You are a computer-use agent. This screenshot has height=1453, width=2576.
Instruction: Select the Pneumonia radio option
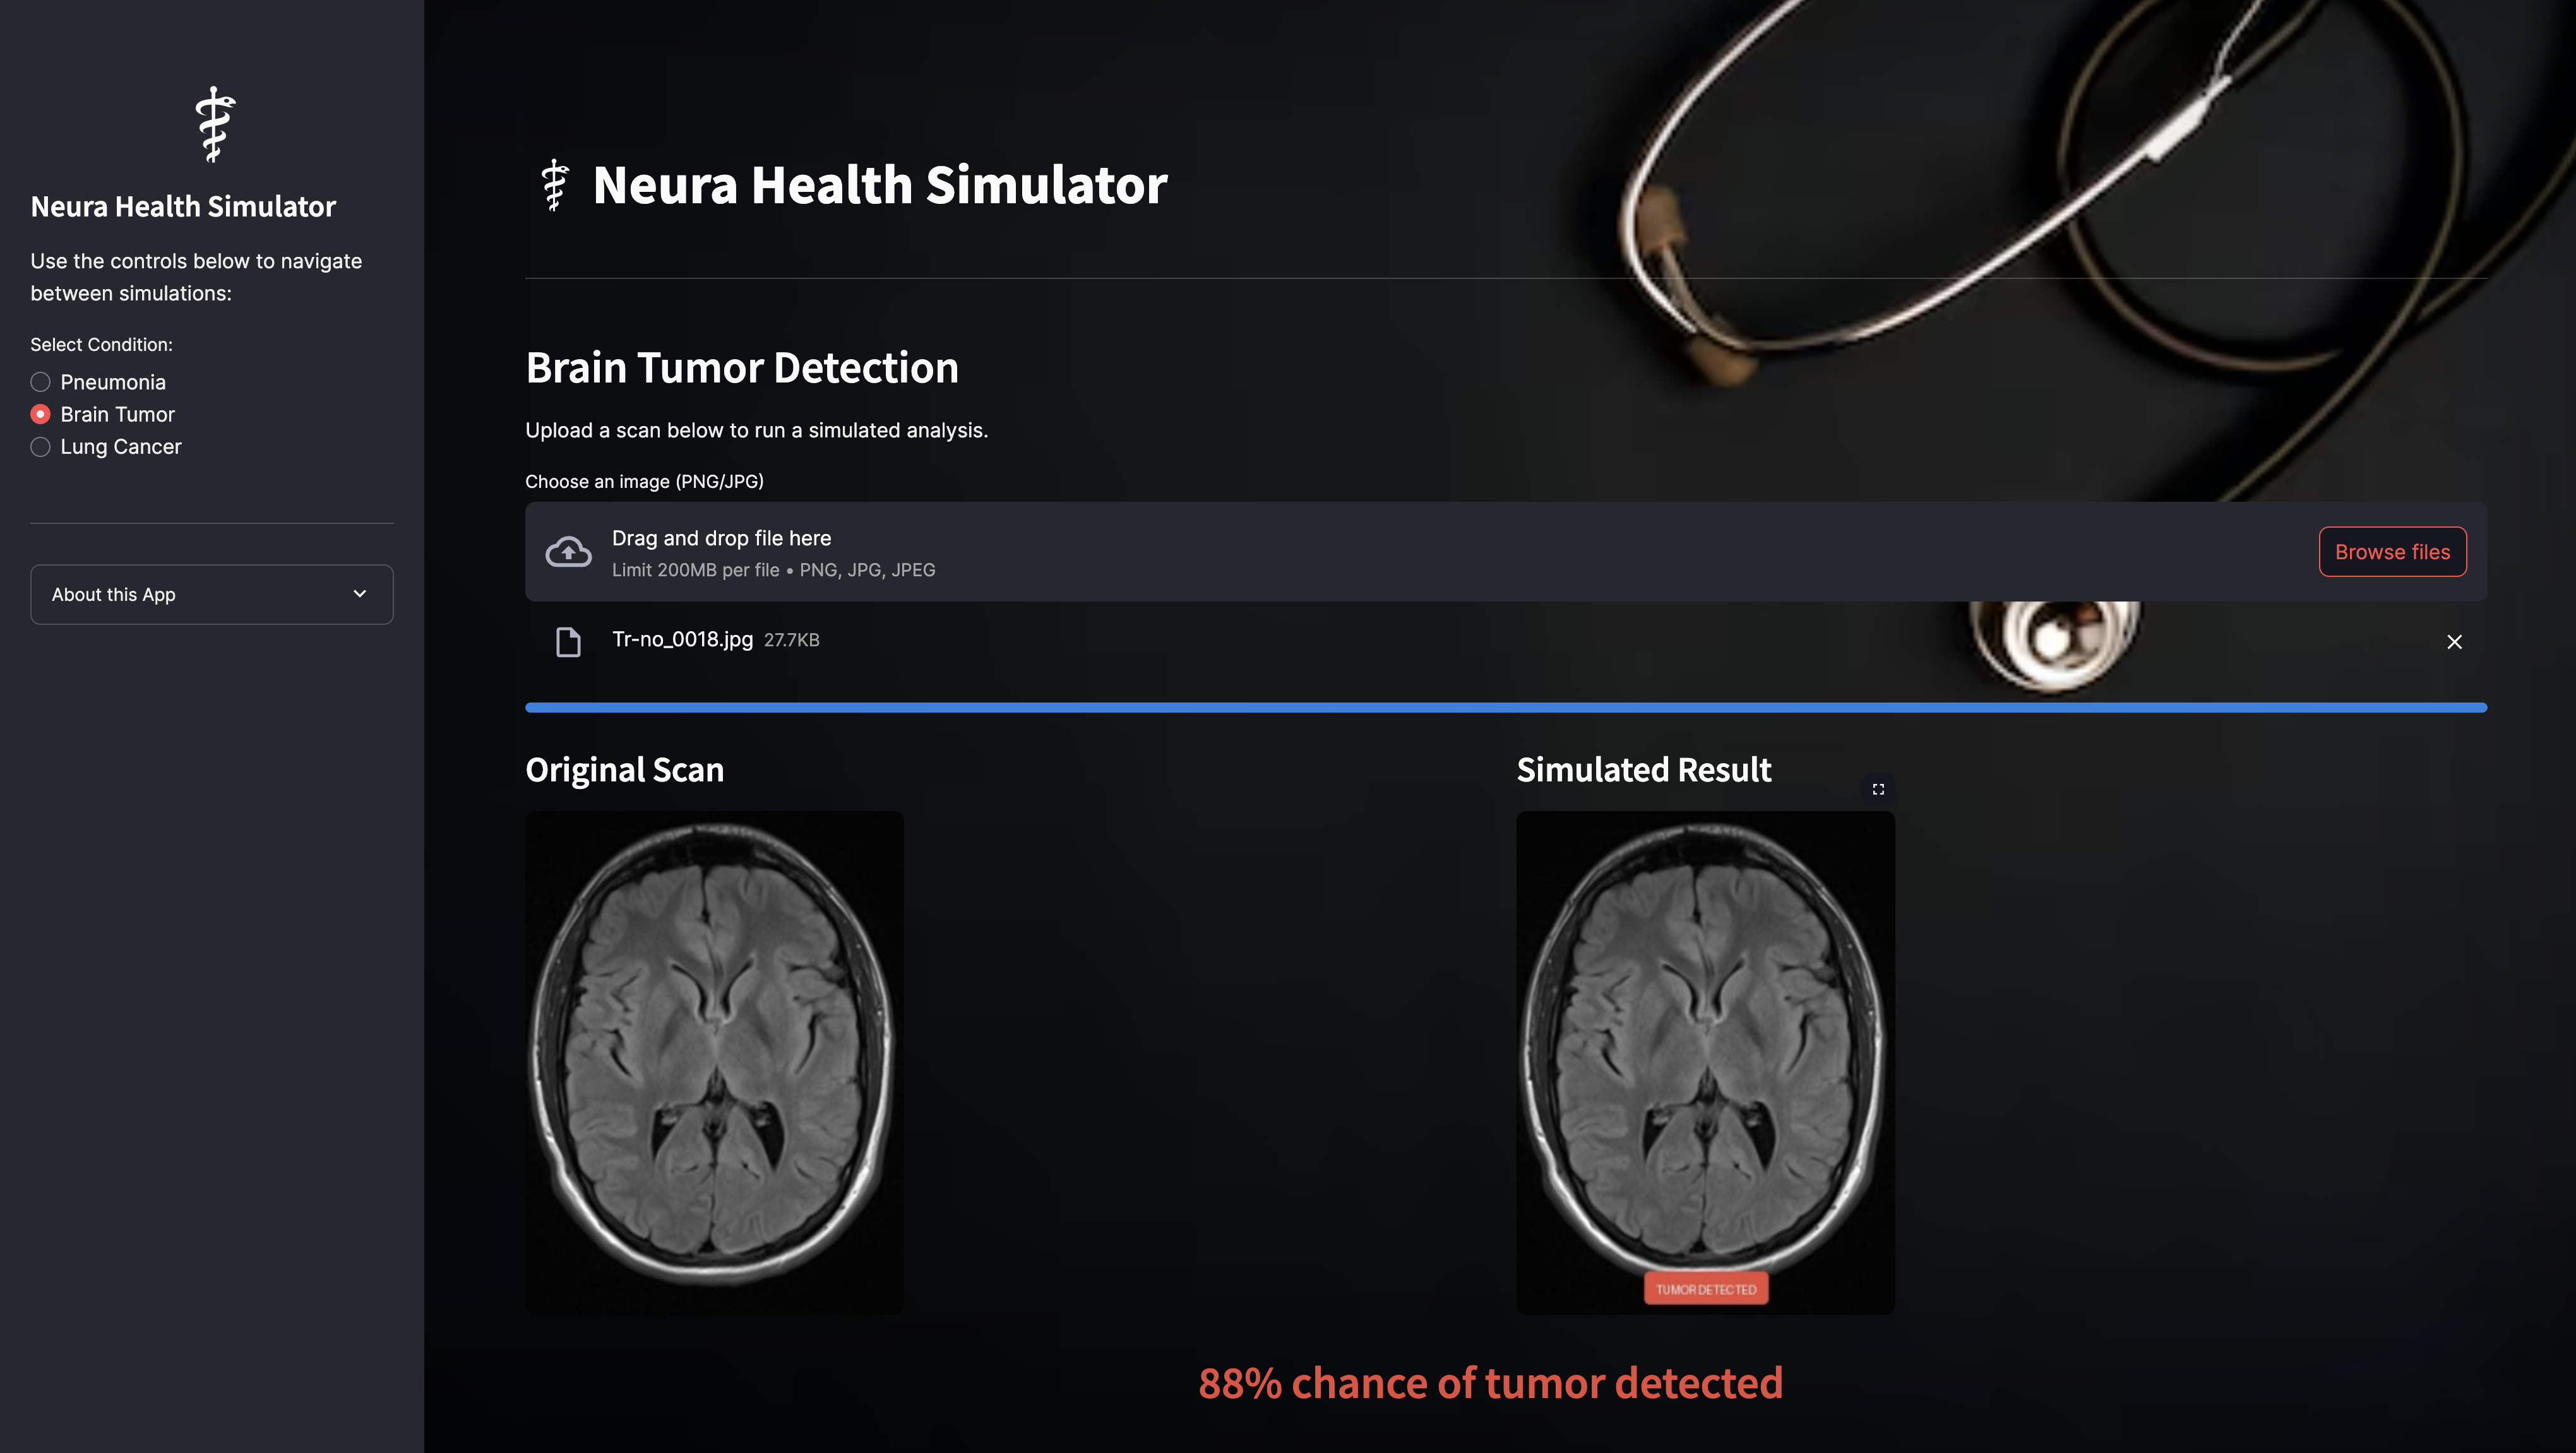coord(41,382)
